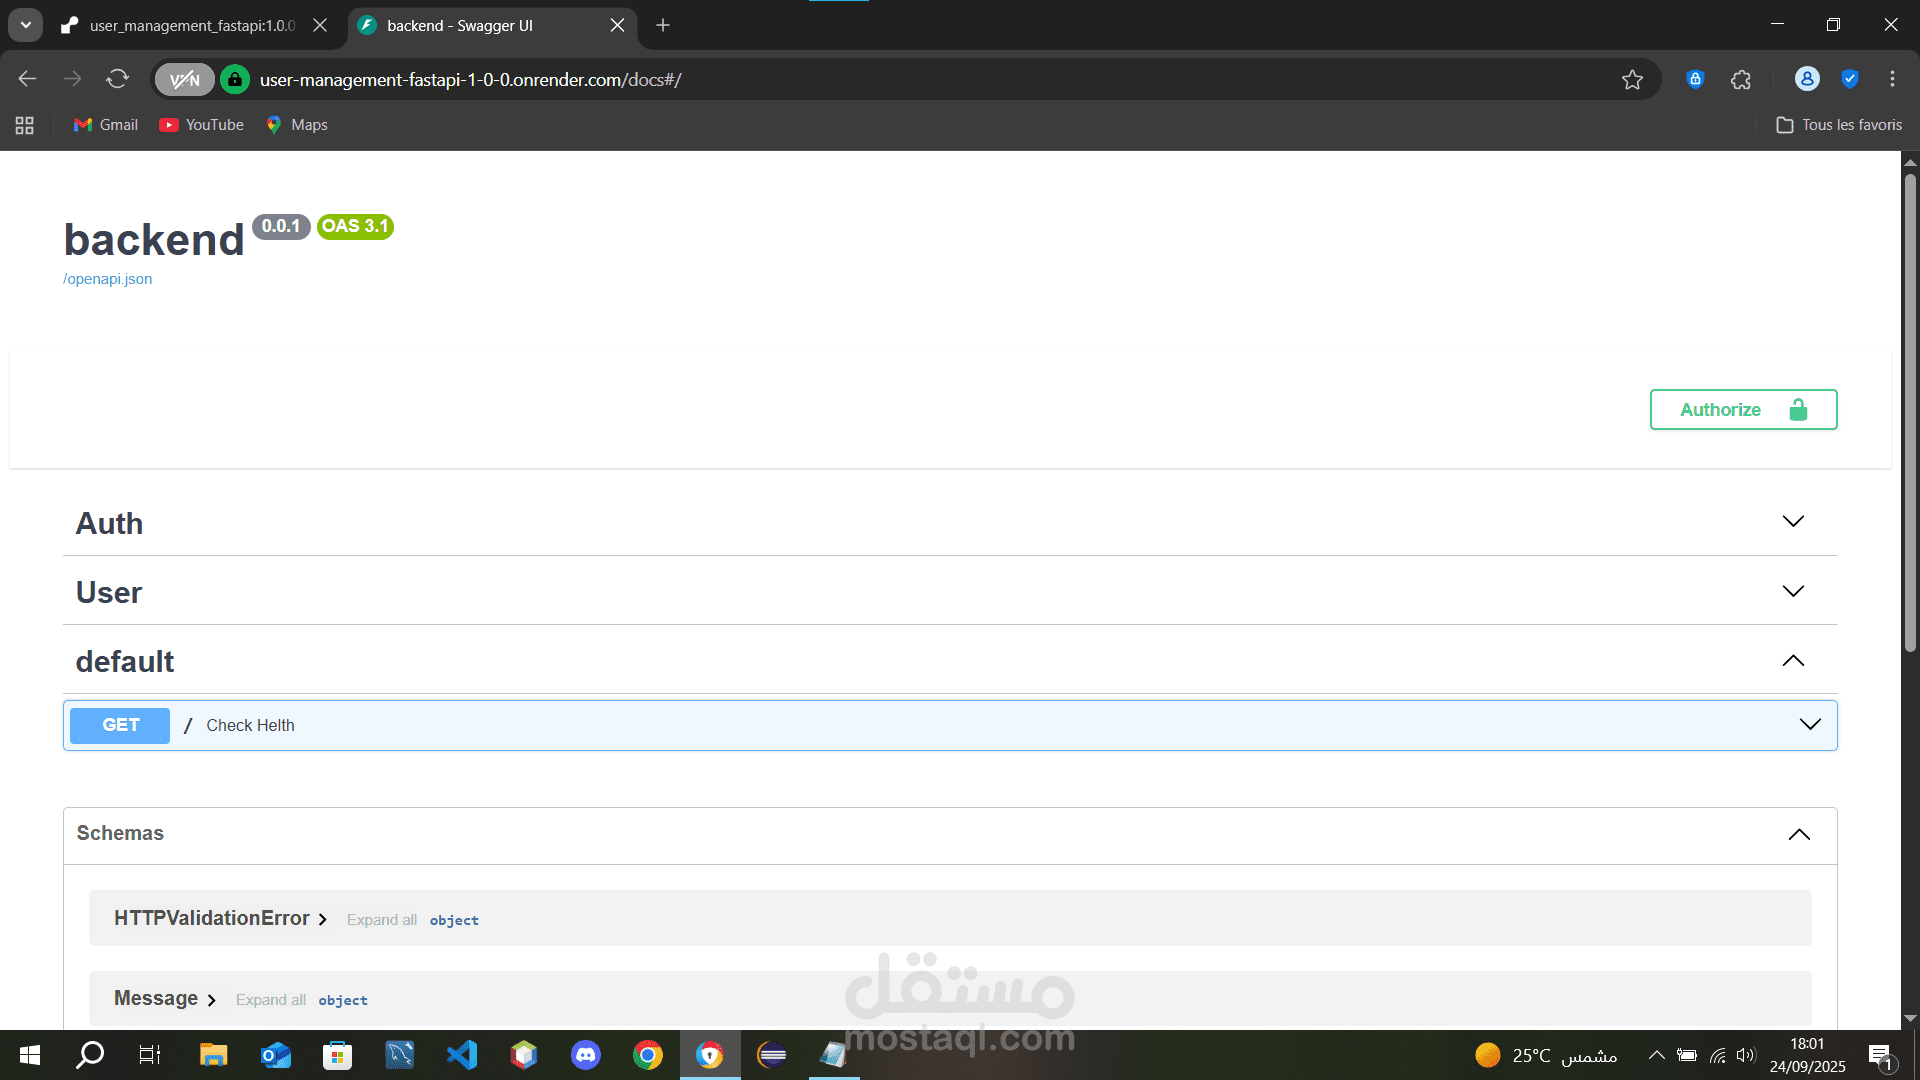Click the Authorize lock button

coord(1742,410)
